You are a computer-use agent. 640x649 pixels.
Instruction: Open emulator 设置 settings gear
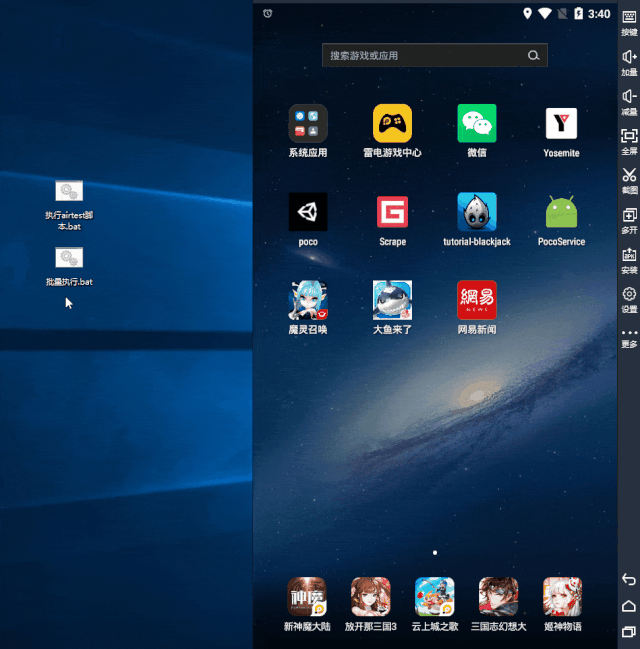tap(629, 300)
